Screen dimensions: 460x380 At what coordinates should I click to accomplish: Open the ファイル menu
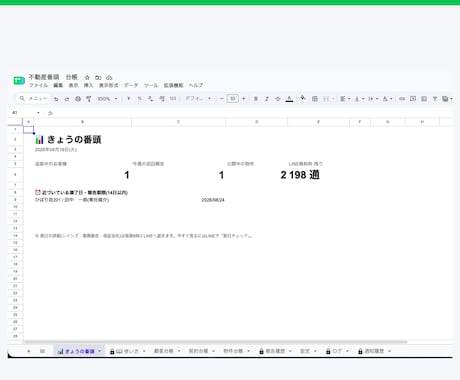point(38,85)
